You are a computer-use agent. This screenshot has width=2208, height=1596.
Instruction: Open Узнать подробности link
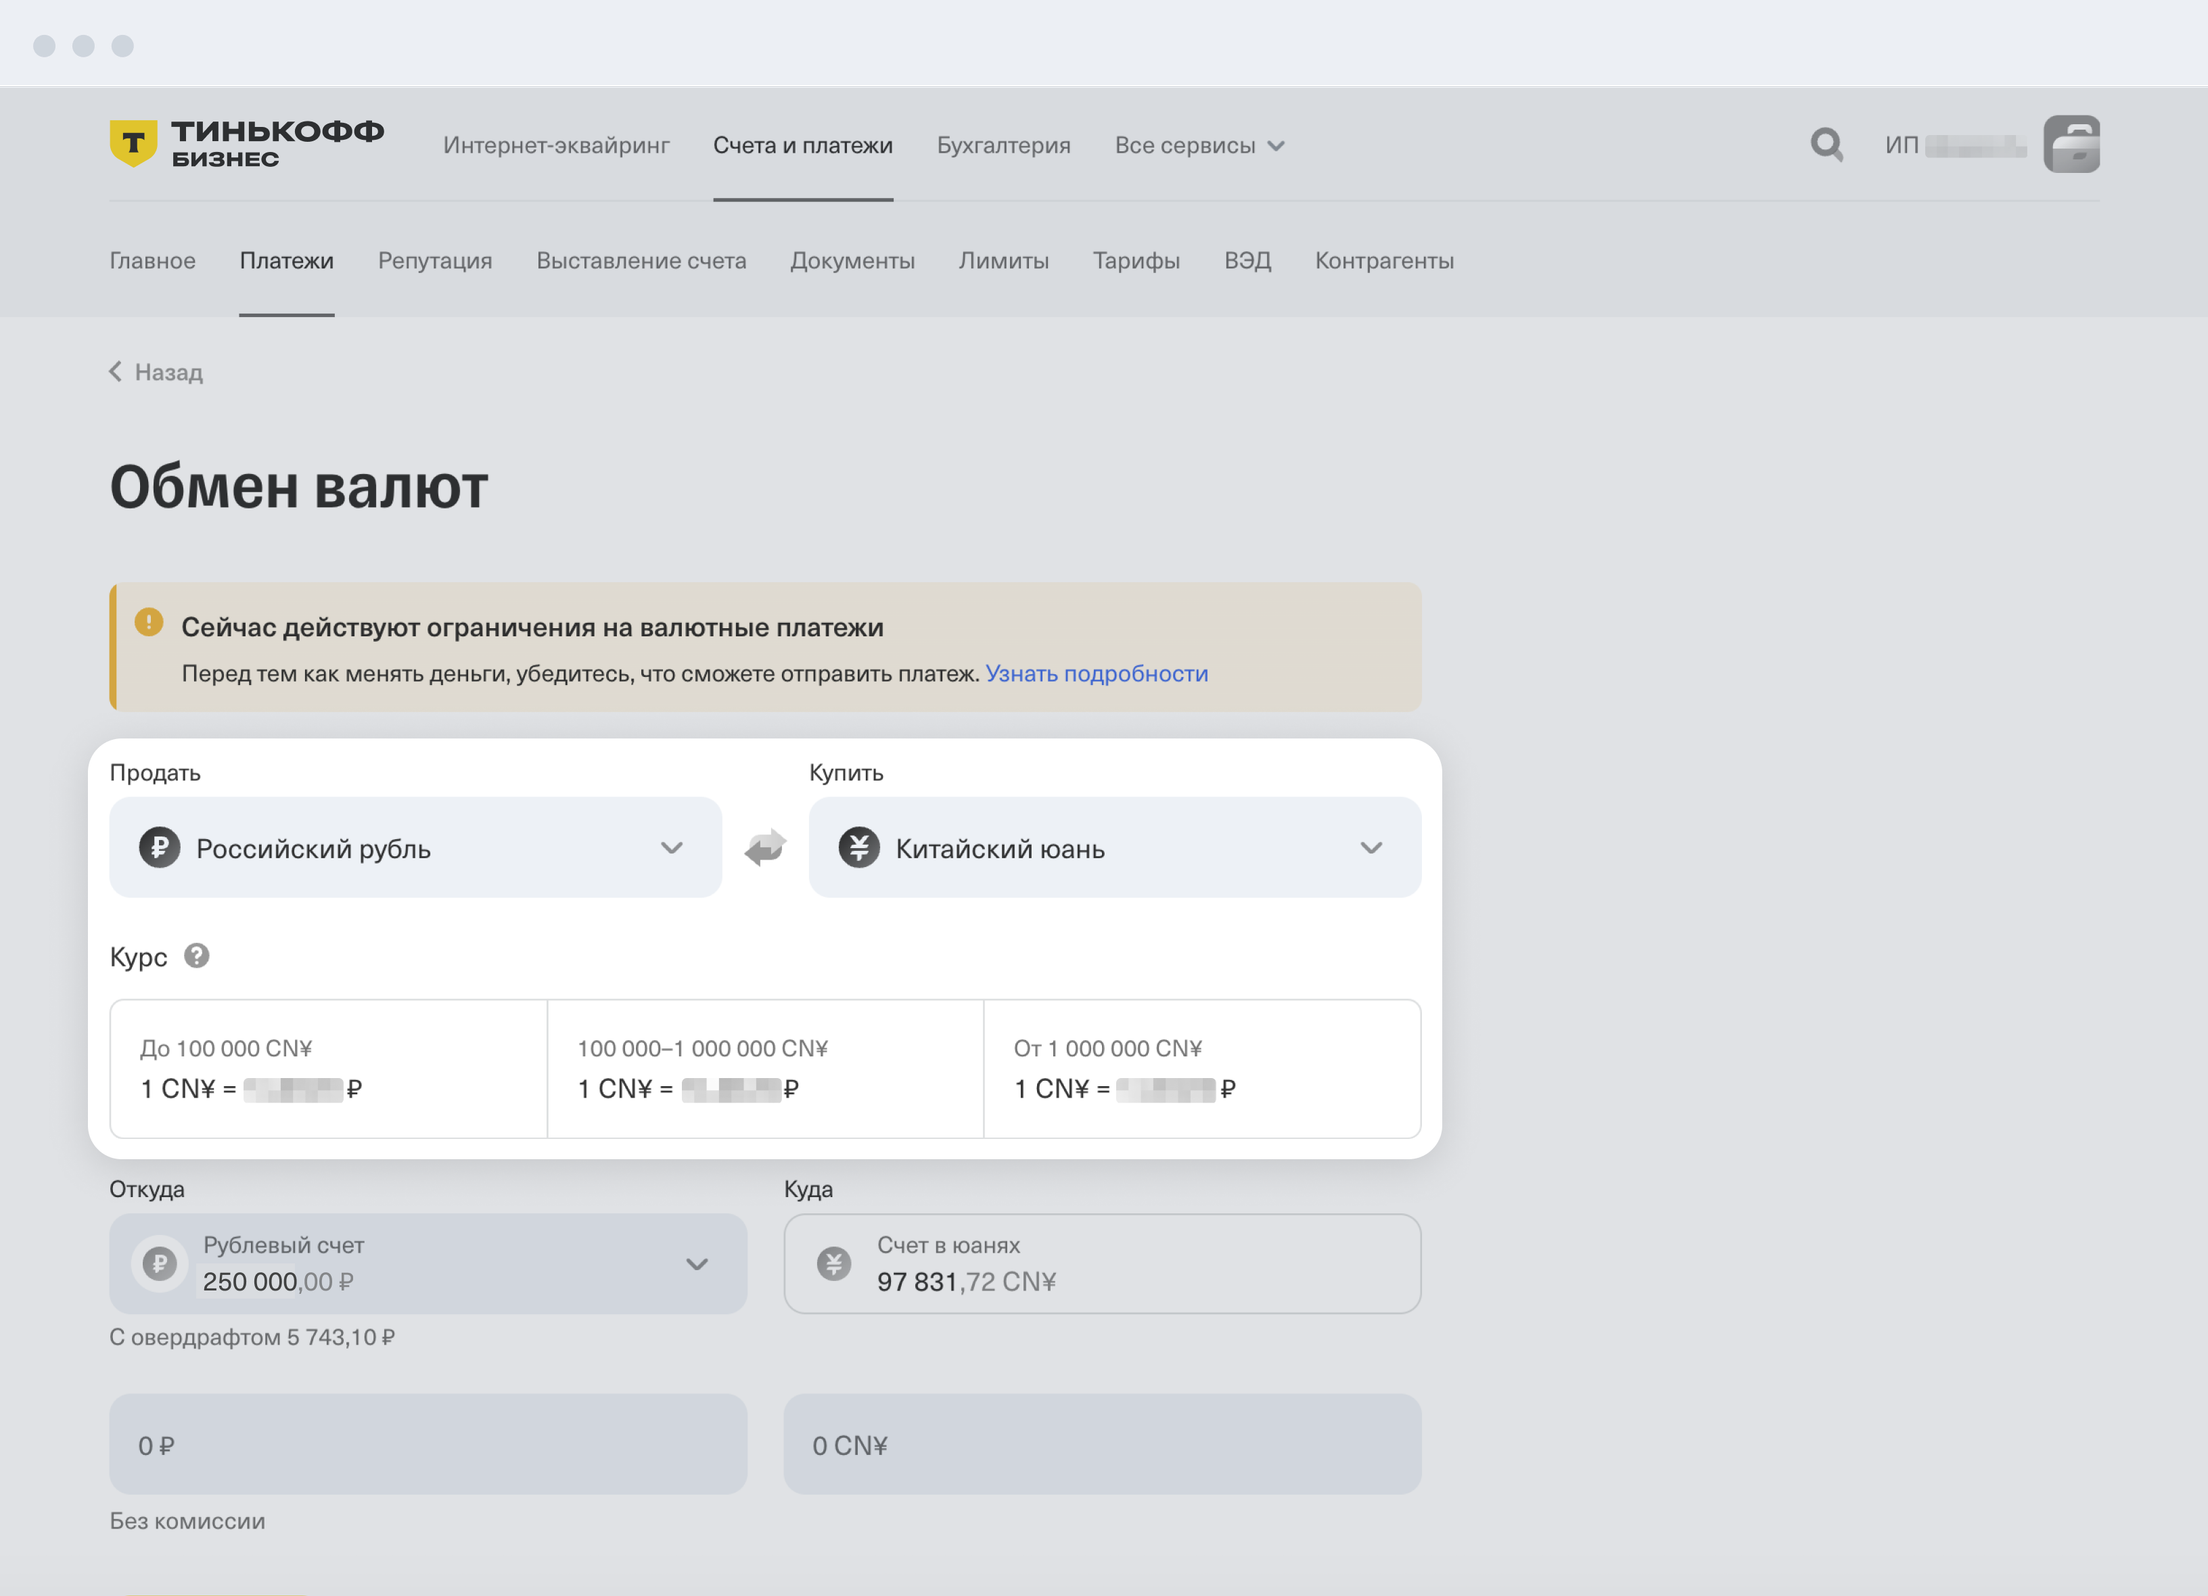(1096, 673)
